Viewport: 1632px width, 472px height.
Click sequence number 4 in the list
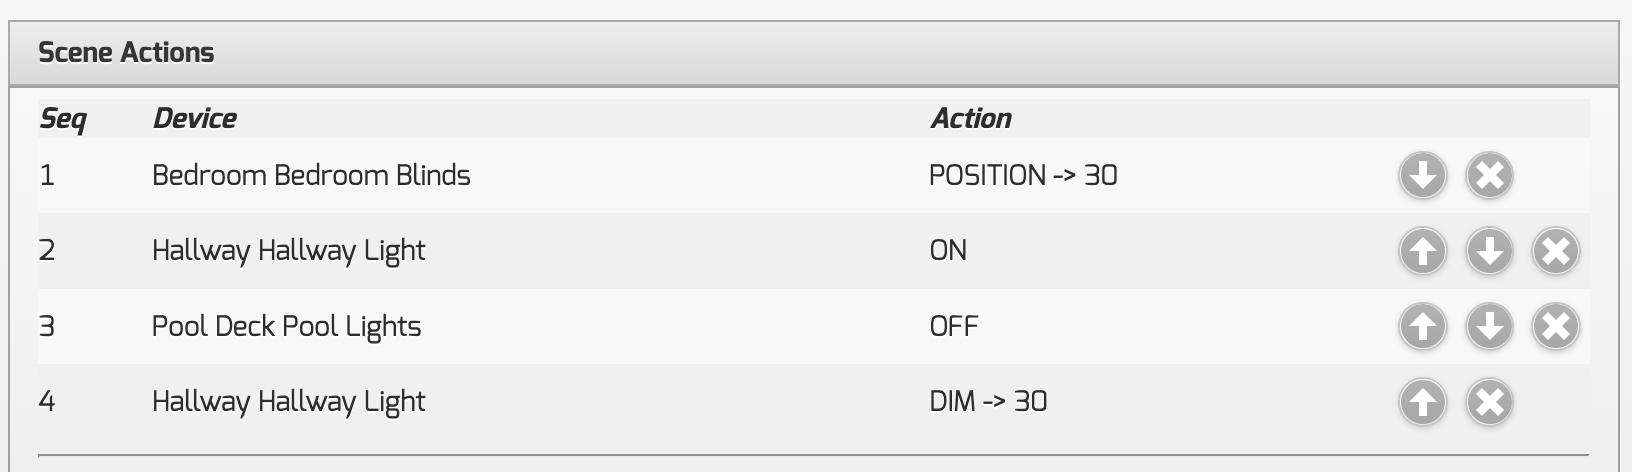[x=47, y=402]
